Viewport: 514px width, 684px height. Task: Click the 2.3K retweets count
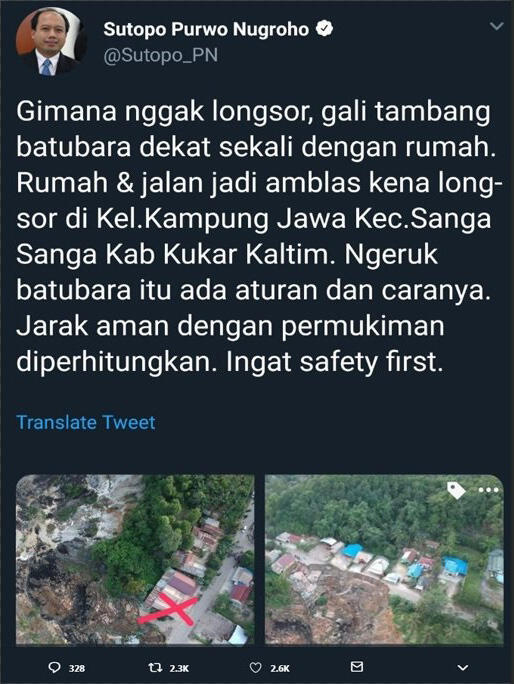(179, 668)
